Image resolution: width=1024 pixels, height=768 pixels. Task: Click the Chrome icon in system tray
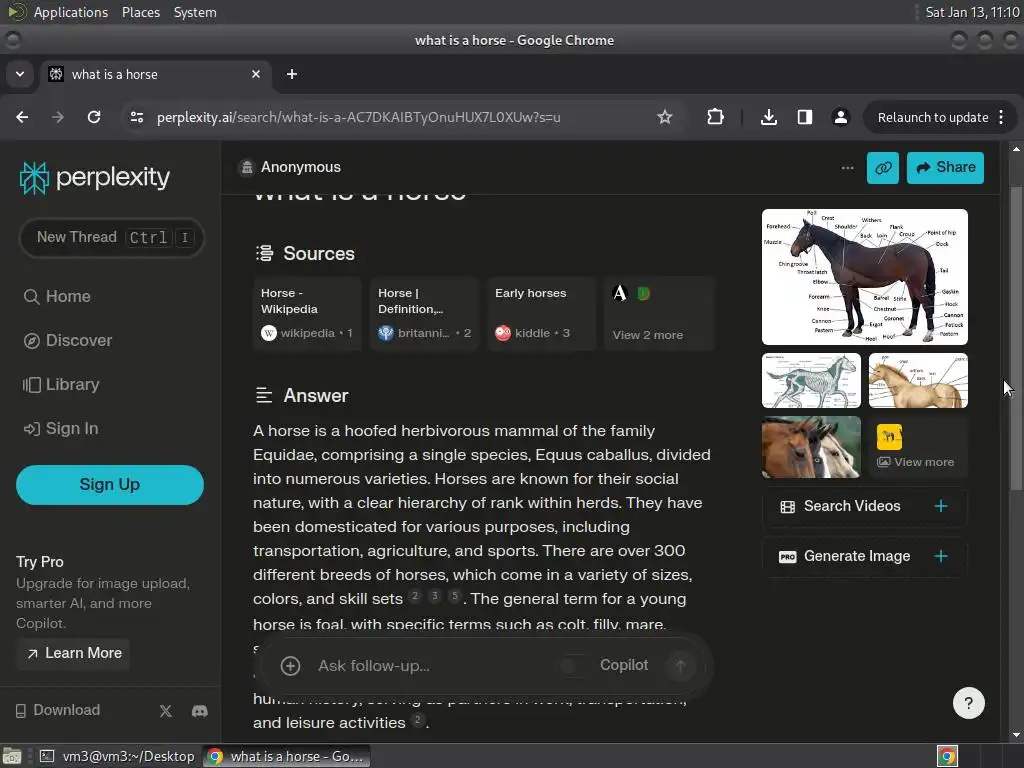947,756
